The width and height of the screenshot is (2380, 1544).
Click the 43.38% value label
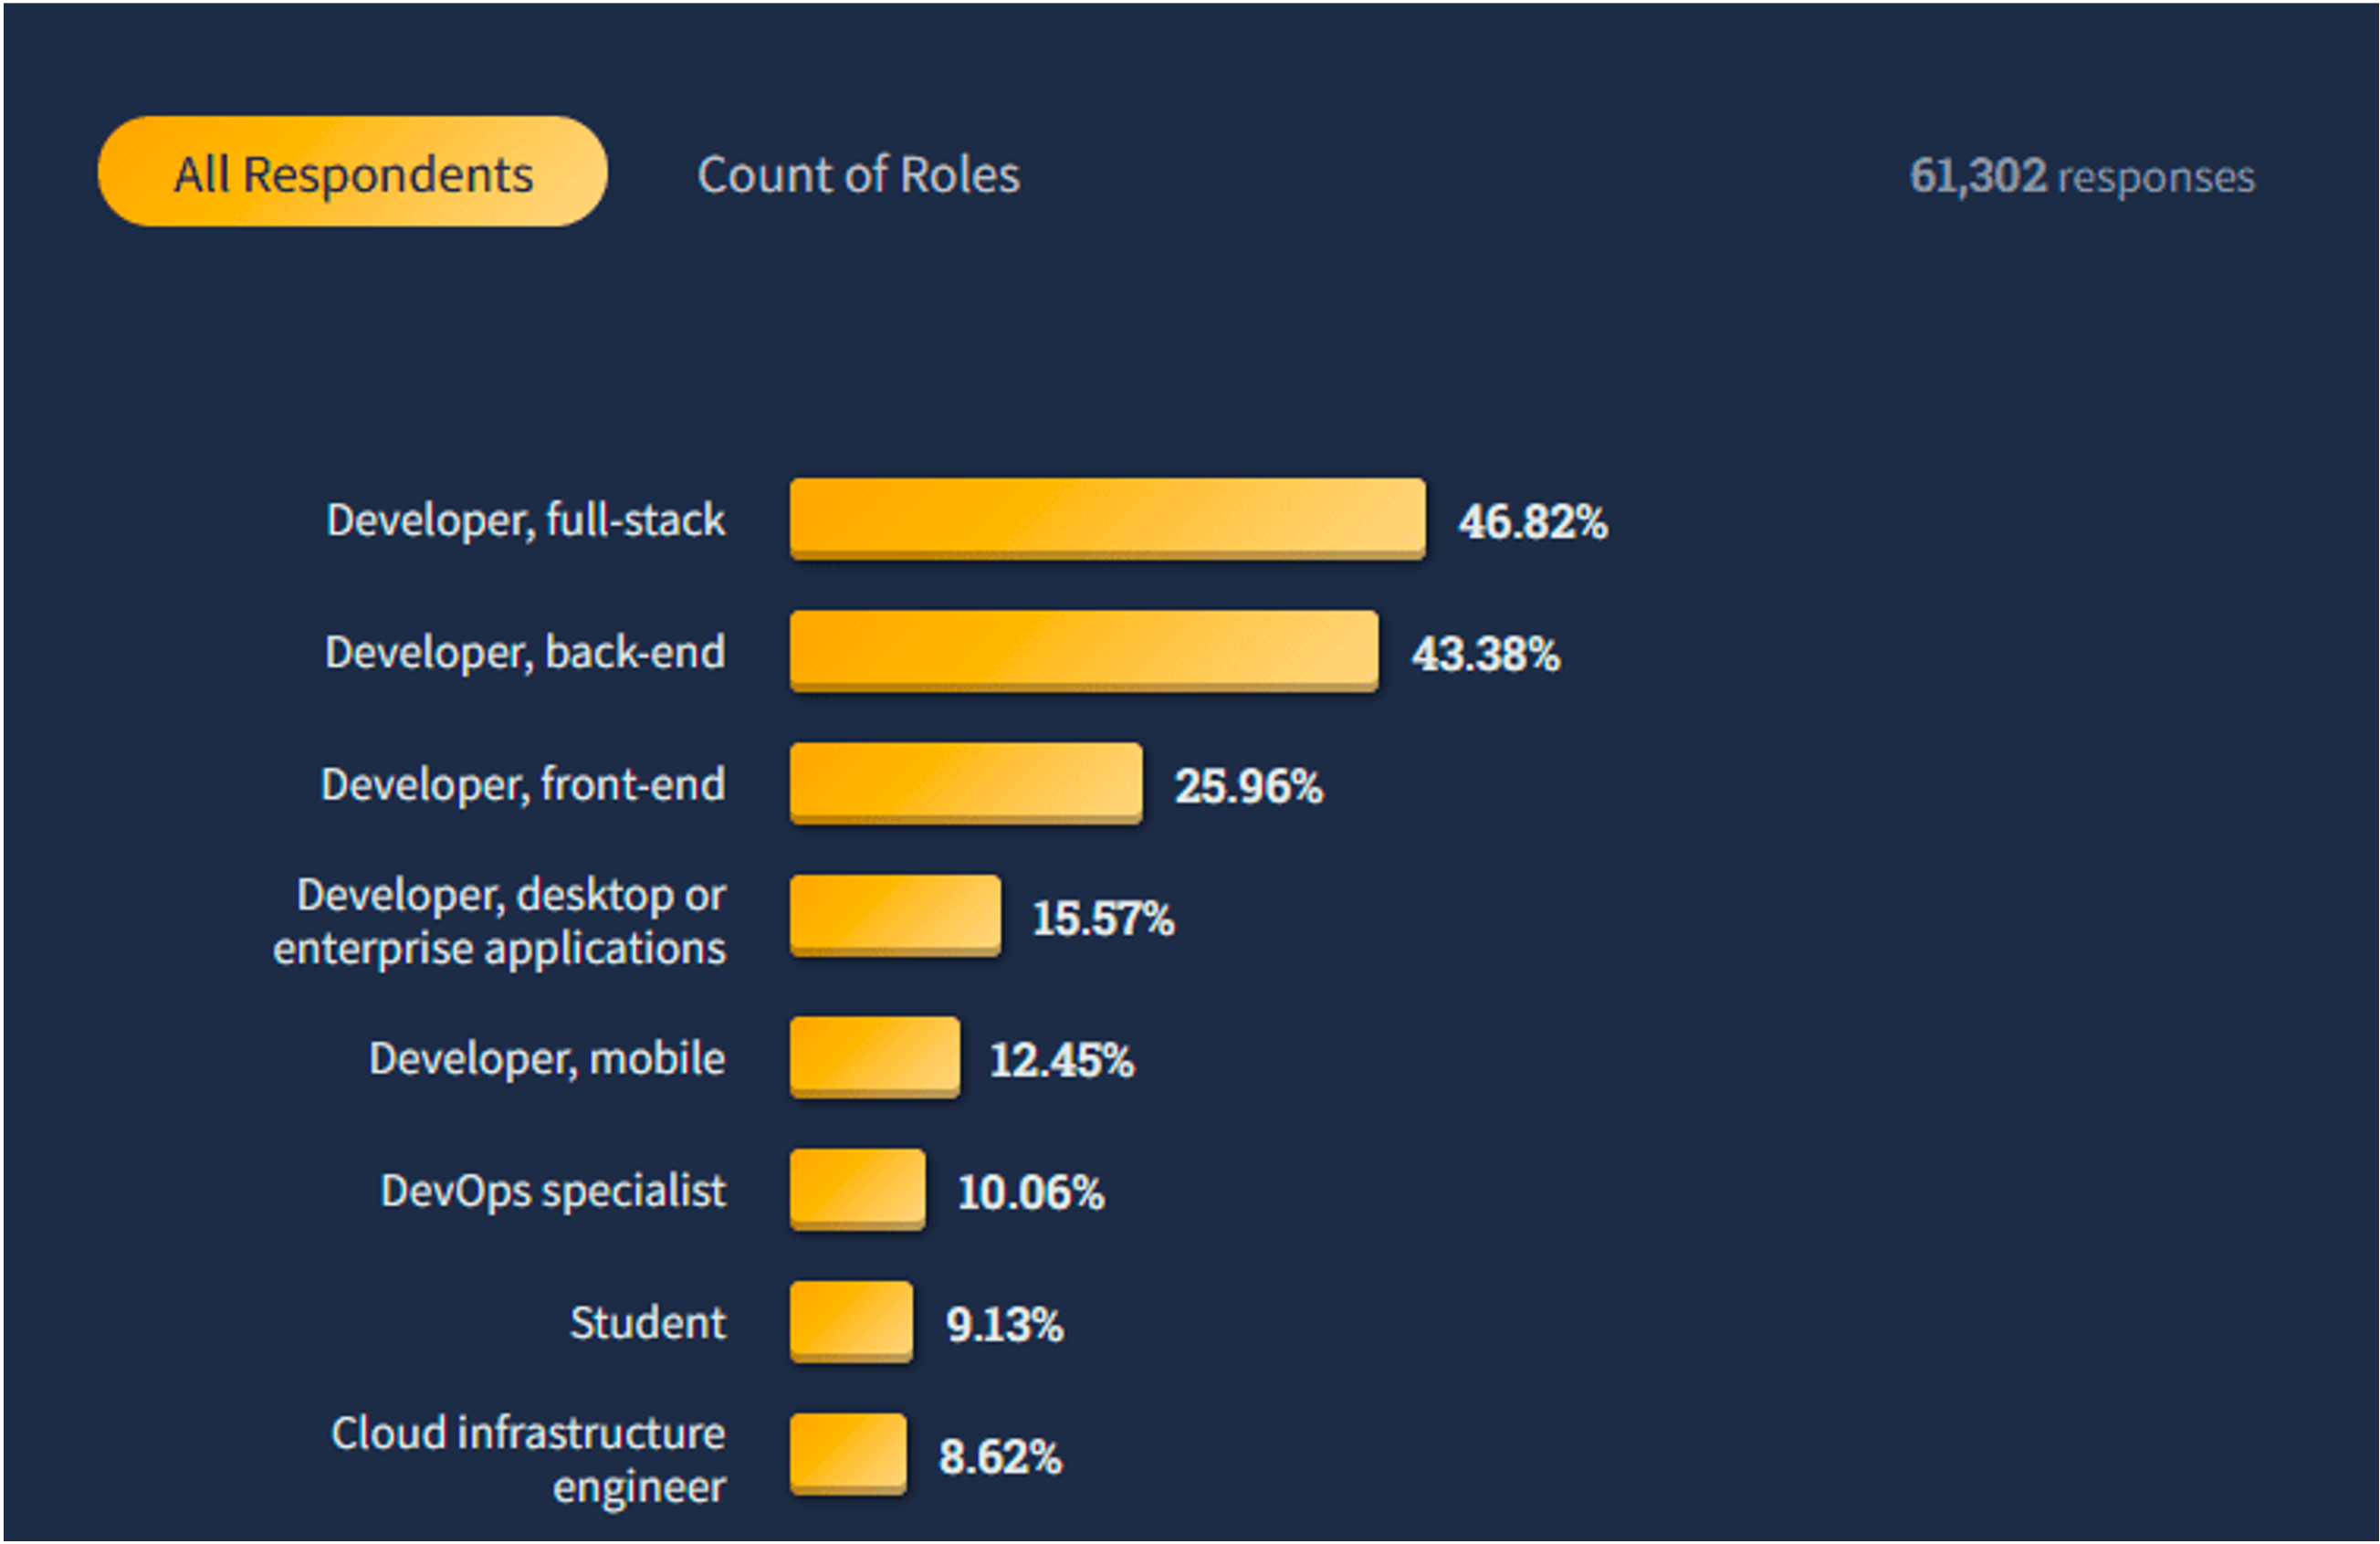point(1485,654)
